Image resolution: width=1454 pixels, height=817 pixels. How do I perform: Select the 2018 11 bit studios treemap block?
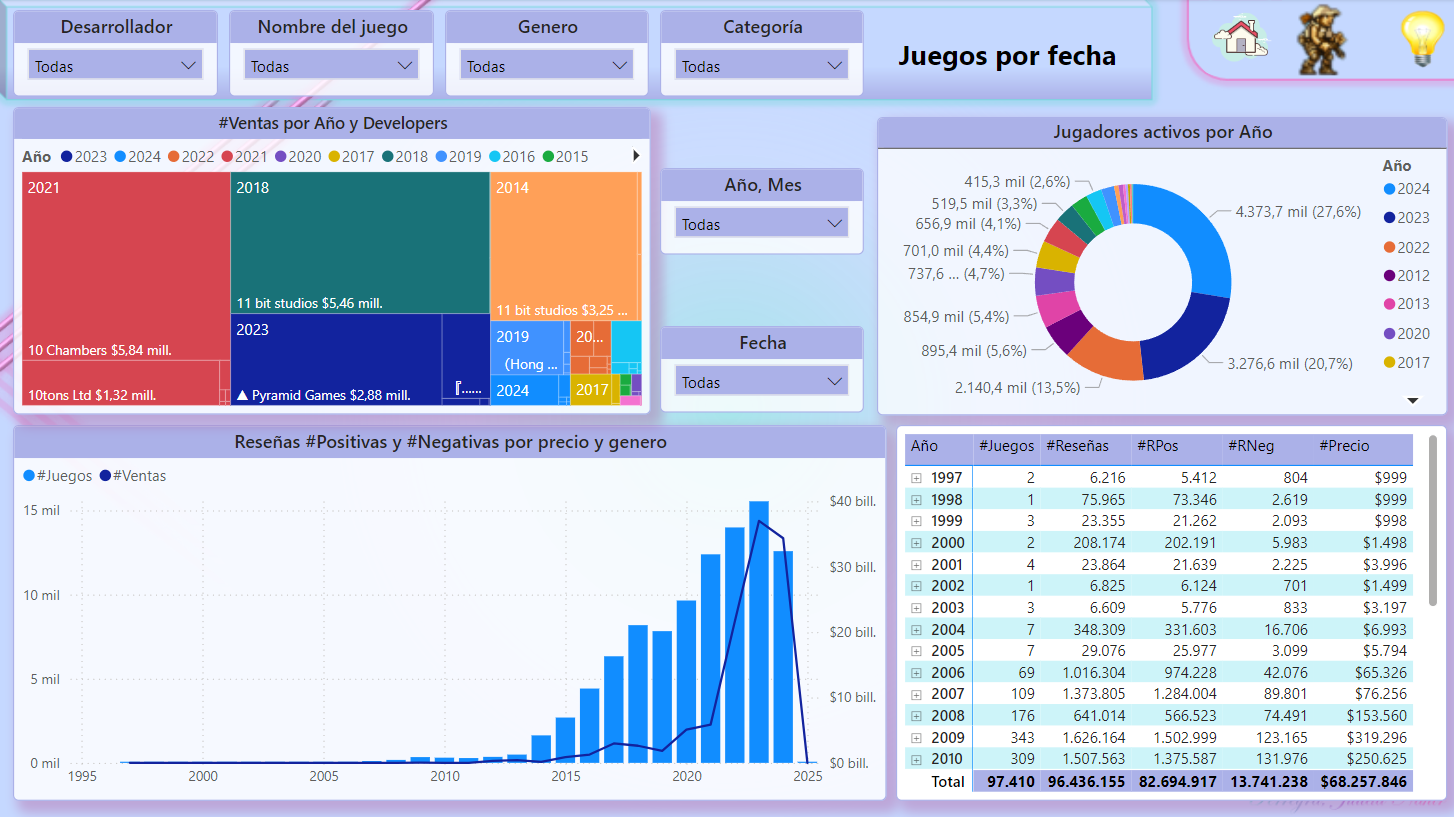point(360,243)
